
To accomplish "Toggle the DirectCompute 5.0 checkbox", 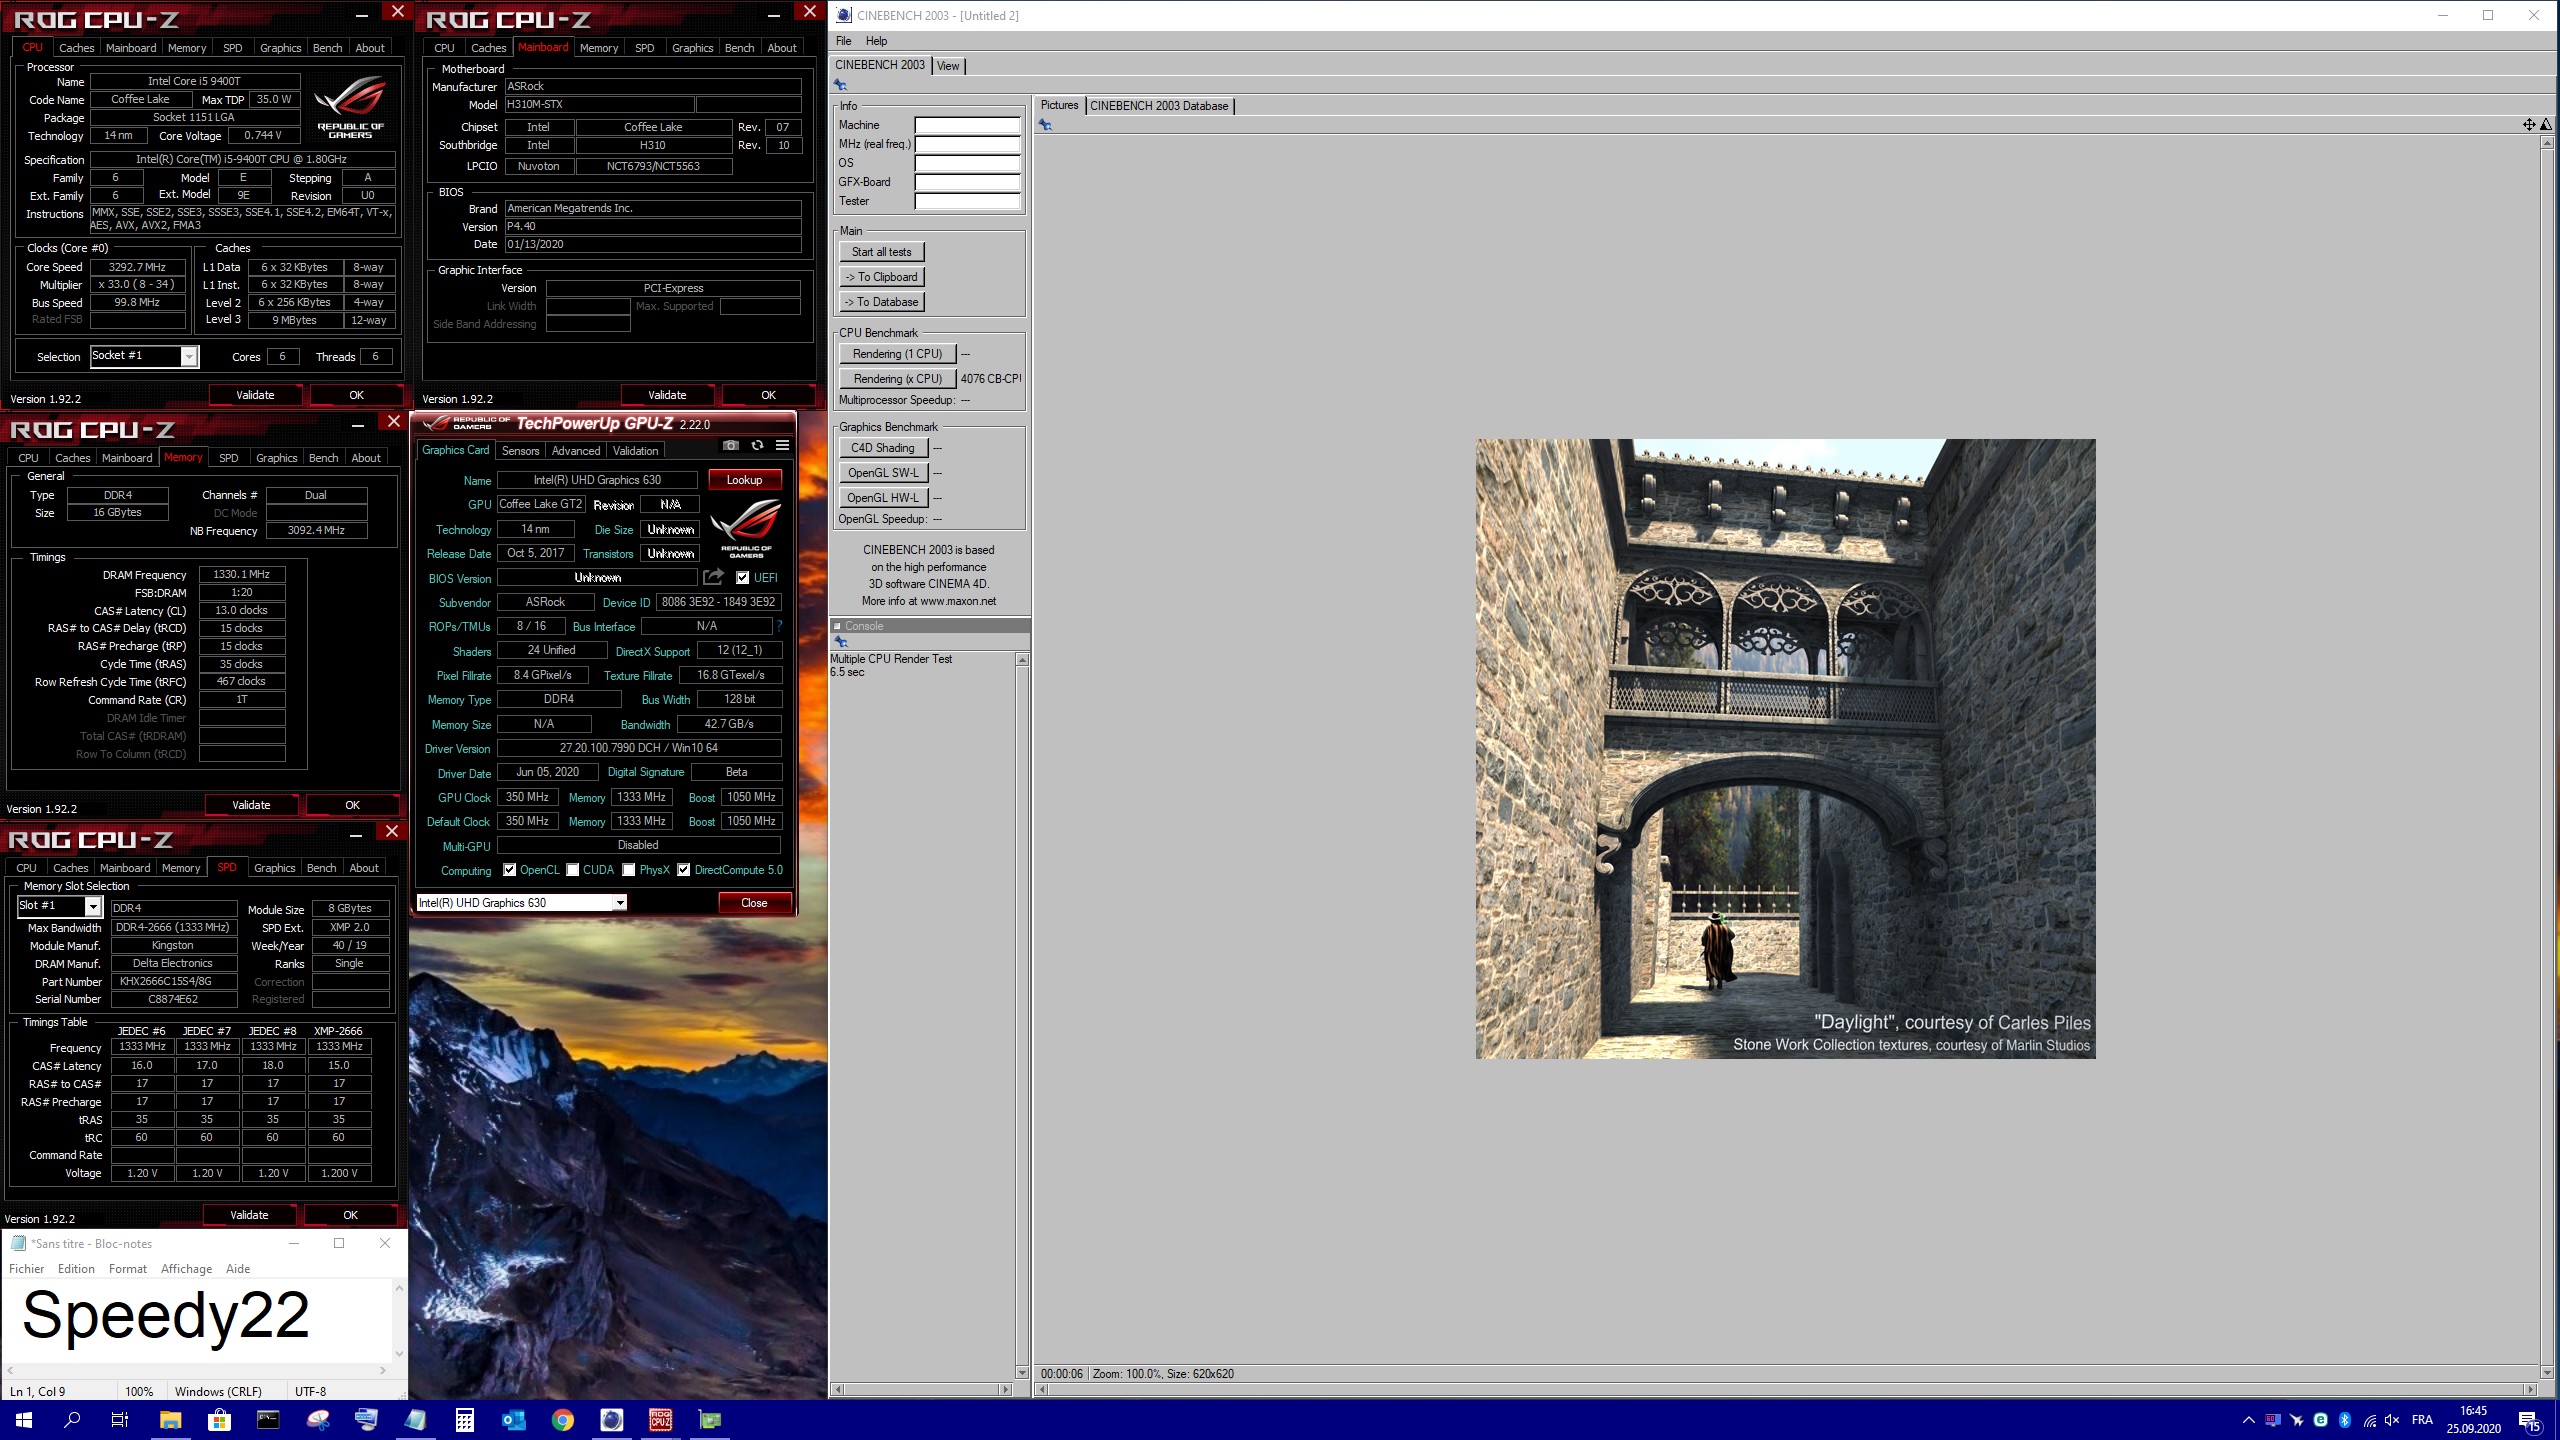I will point(683,869).
